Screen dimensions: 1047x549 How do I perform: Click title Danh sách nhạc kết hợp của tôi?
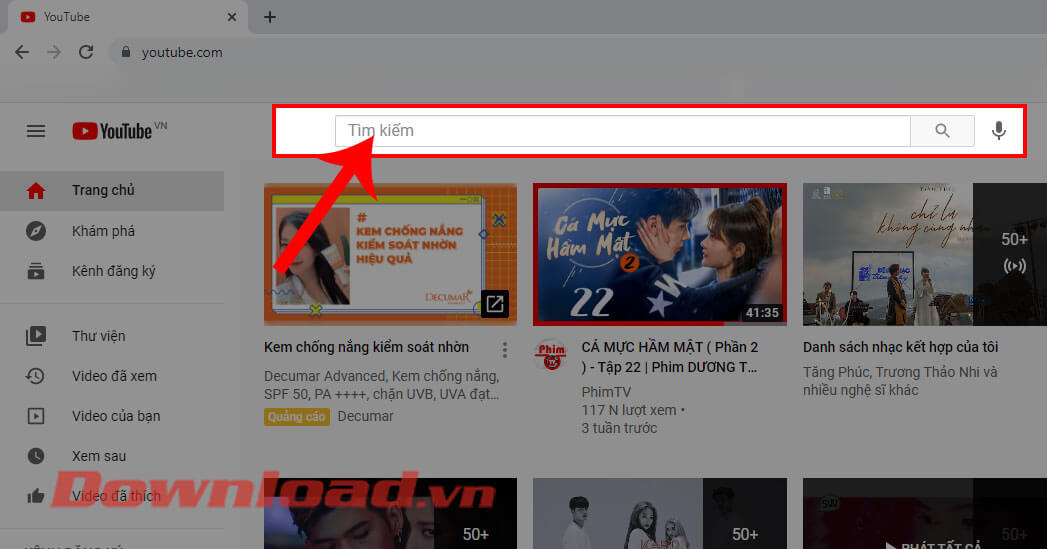click(x=901, y=347)
